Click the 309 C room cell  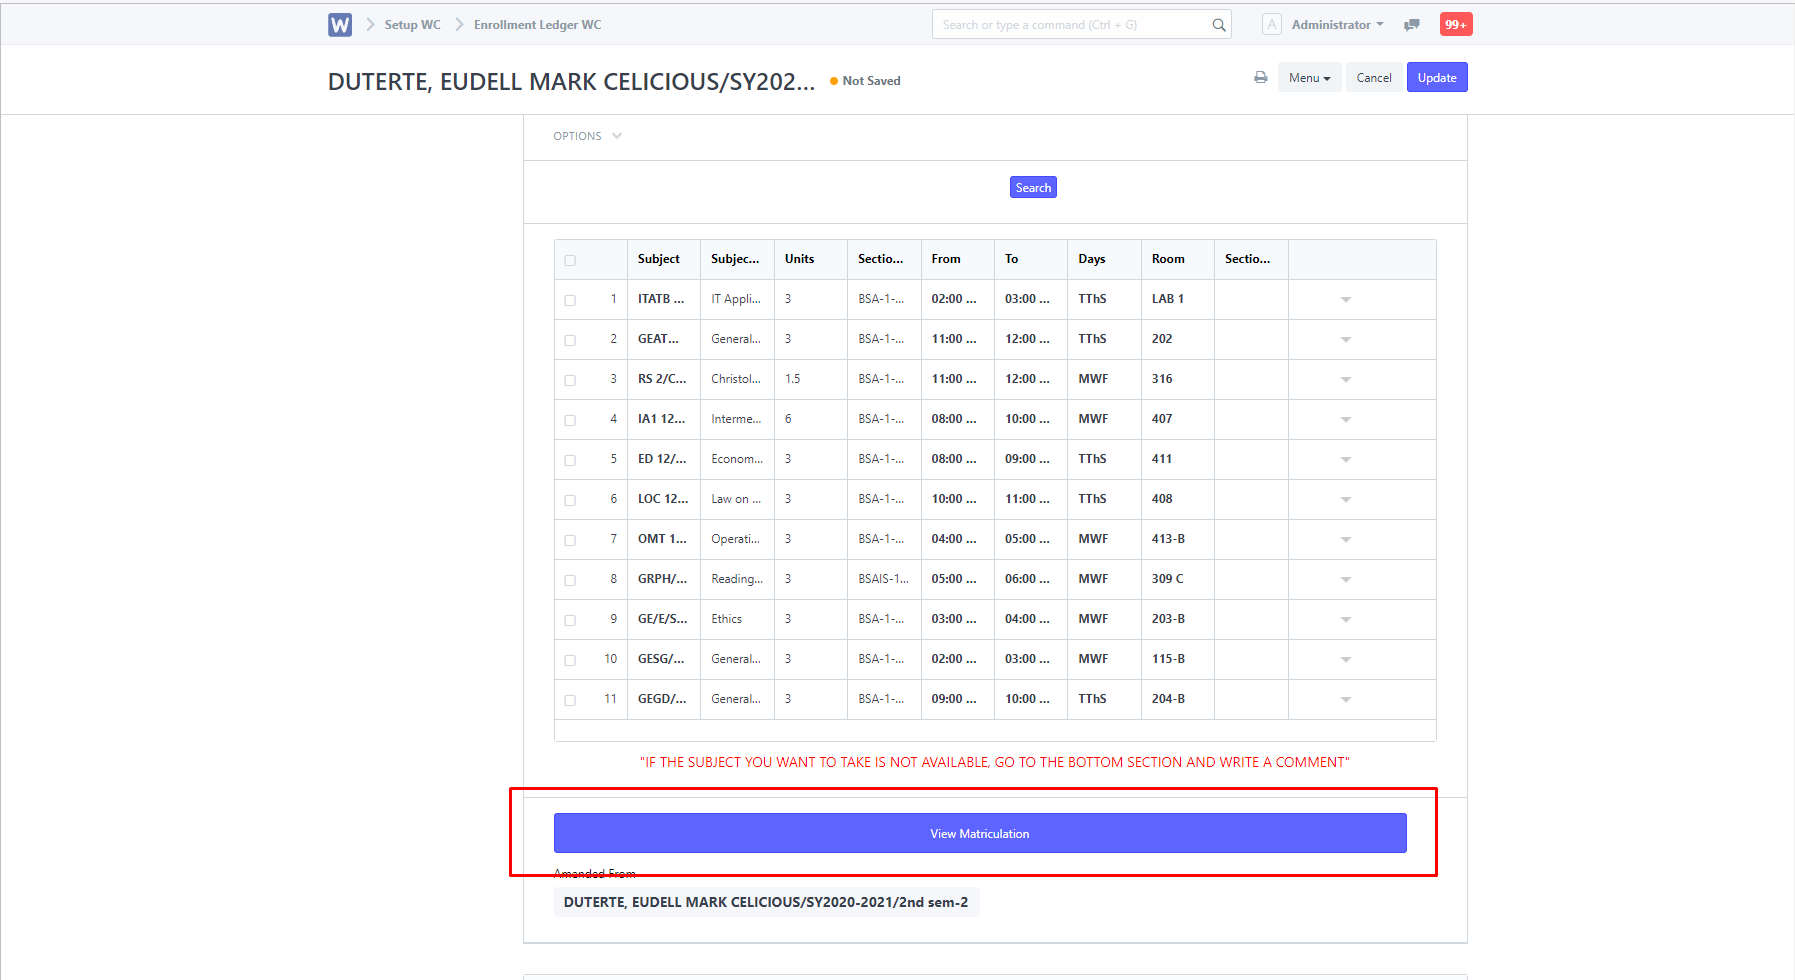click(1177, 579)
